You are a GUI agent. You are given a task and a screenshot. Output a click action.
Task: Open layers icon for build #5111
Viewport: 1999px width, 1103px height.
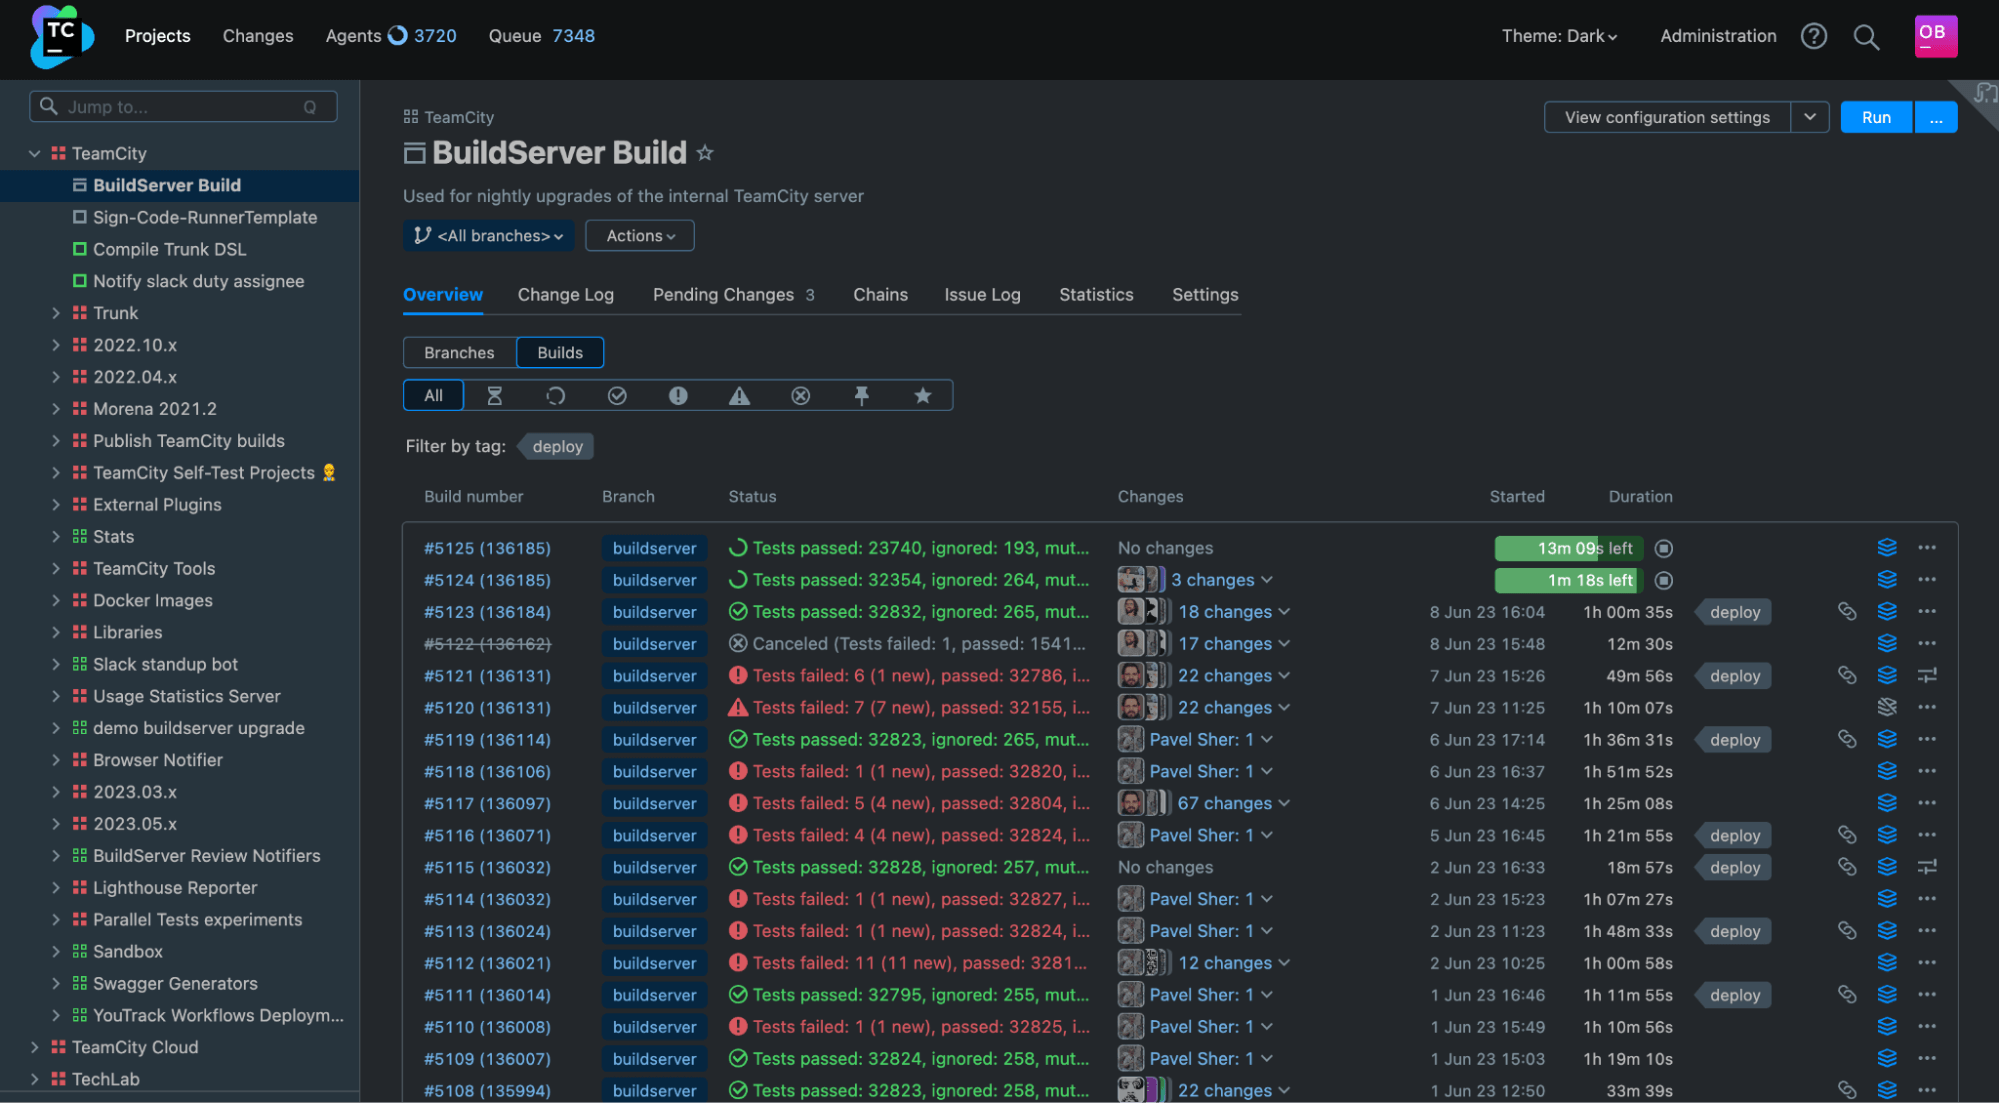pos(1887,995)
